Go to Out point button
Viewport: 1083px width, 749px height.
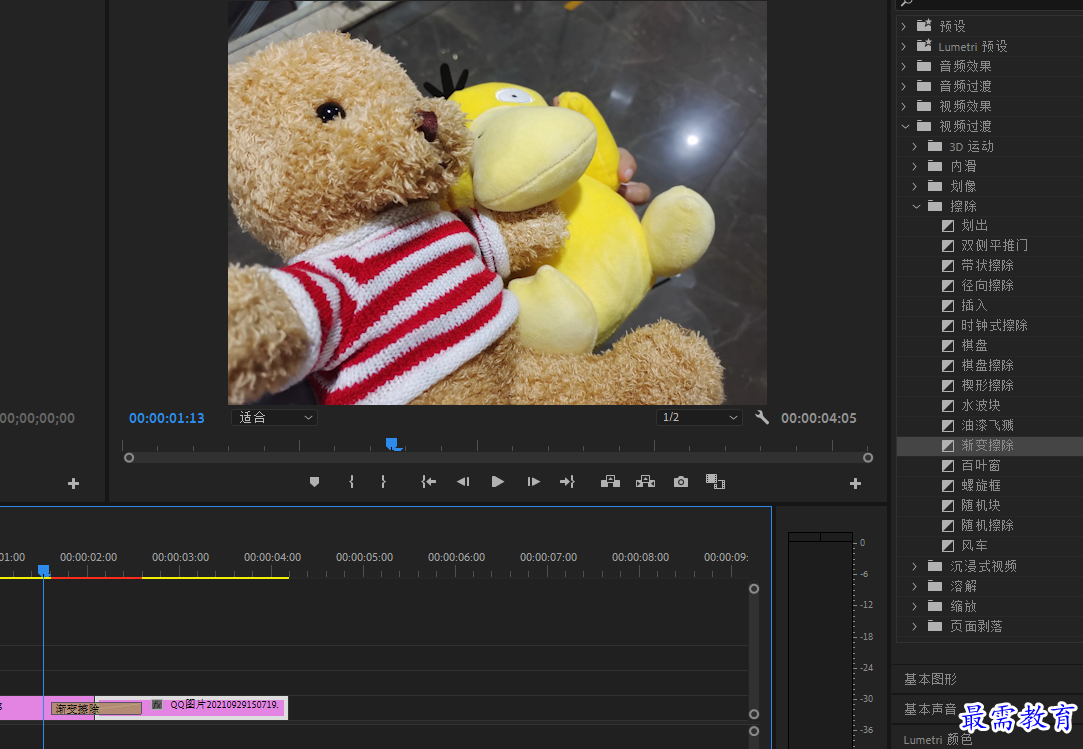(x=567, y=482)
